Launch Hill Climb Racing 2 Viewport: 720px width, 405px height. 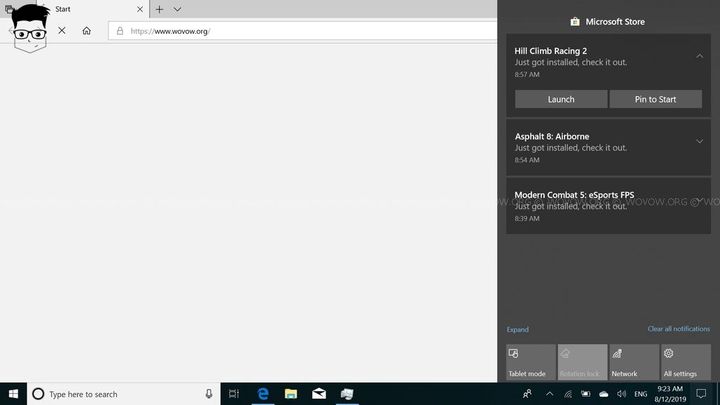point(561,99)
